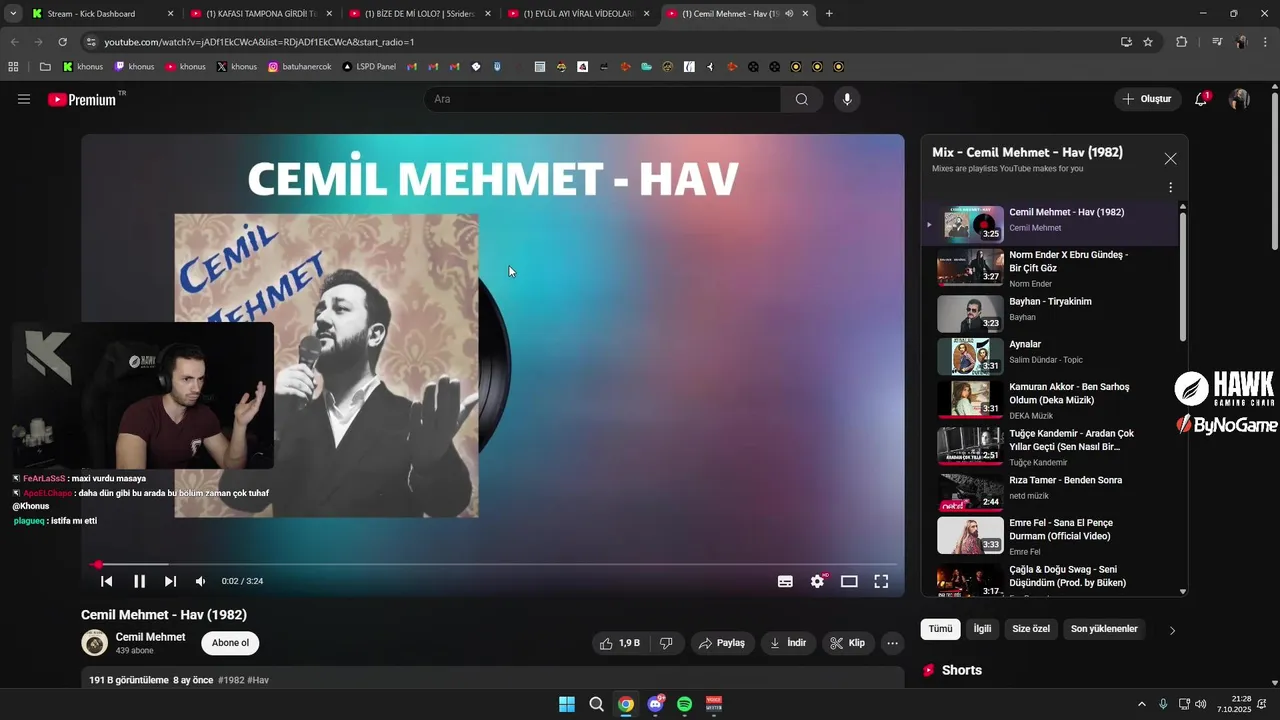Select the Son yüklenenler chip
The height and width of the screenshot is (720, 1280).
(1104, 629)
